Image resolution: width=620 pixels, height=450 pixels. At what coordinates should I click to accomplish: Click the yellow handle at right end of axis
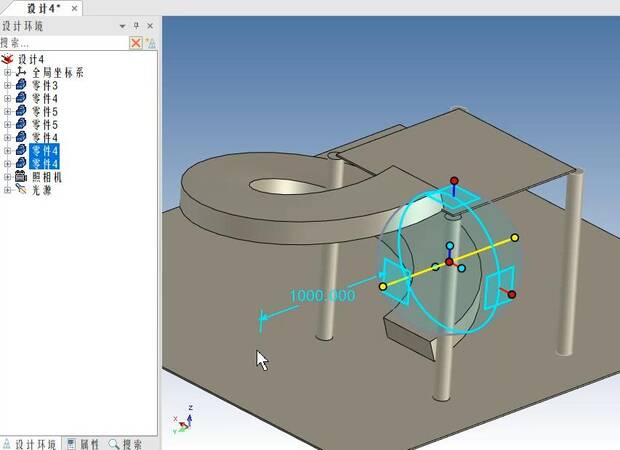514,238
